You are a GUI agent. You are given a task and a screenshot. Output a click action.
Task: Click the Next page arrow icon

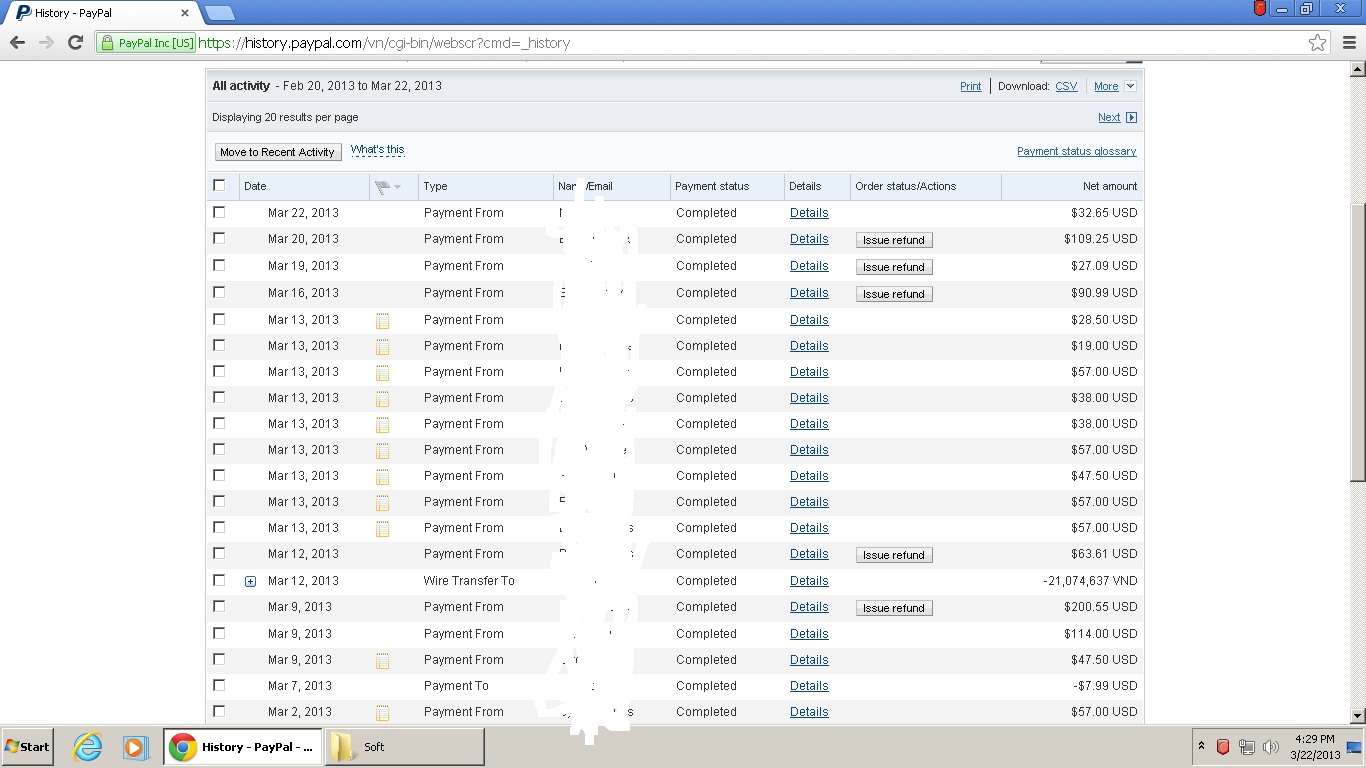1131,117
